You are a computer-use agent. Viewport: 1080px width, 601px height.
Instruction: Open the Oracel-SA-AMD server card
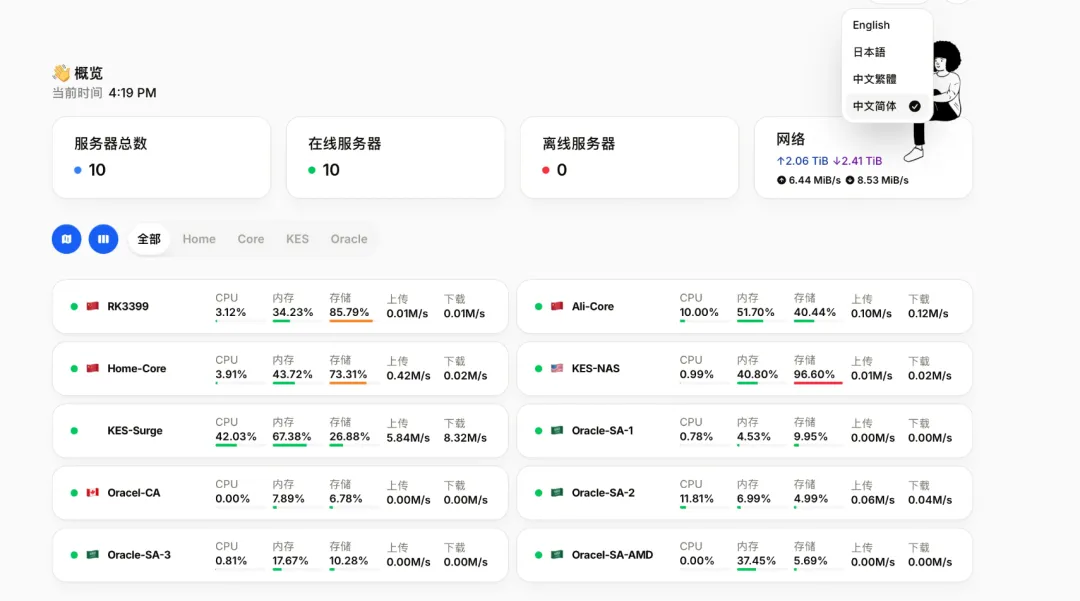click(744, 555)
